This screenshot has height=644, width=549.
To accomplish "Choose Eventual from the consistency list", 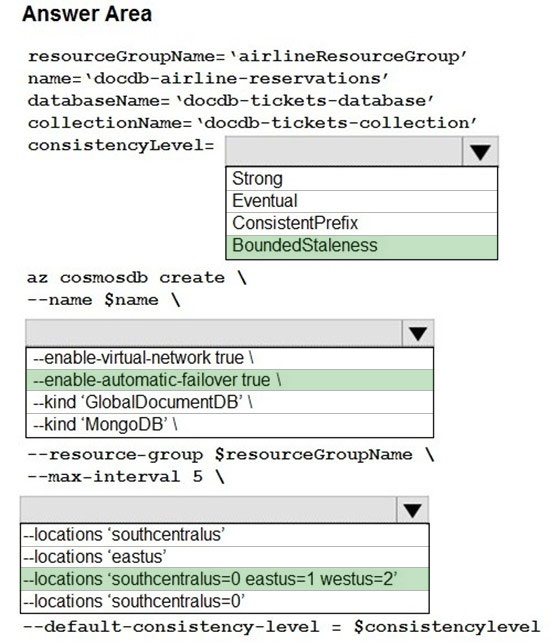I will (361, 201).
